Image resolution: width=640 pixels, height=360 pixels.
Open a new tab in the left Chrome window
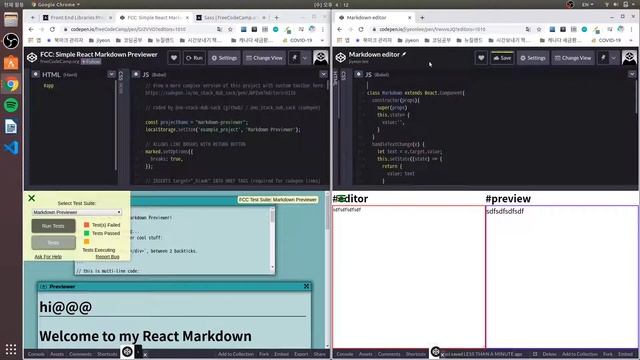(x=276, y=18)
